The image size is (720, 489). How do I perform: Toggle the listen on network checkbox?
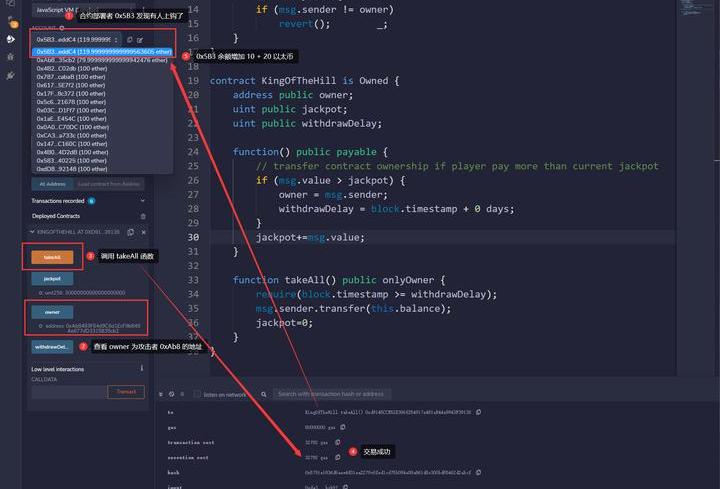(197, 395)
